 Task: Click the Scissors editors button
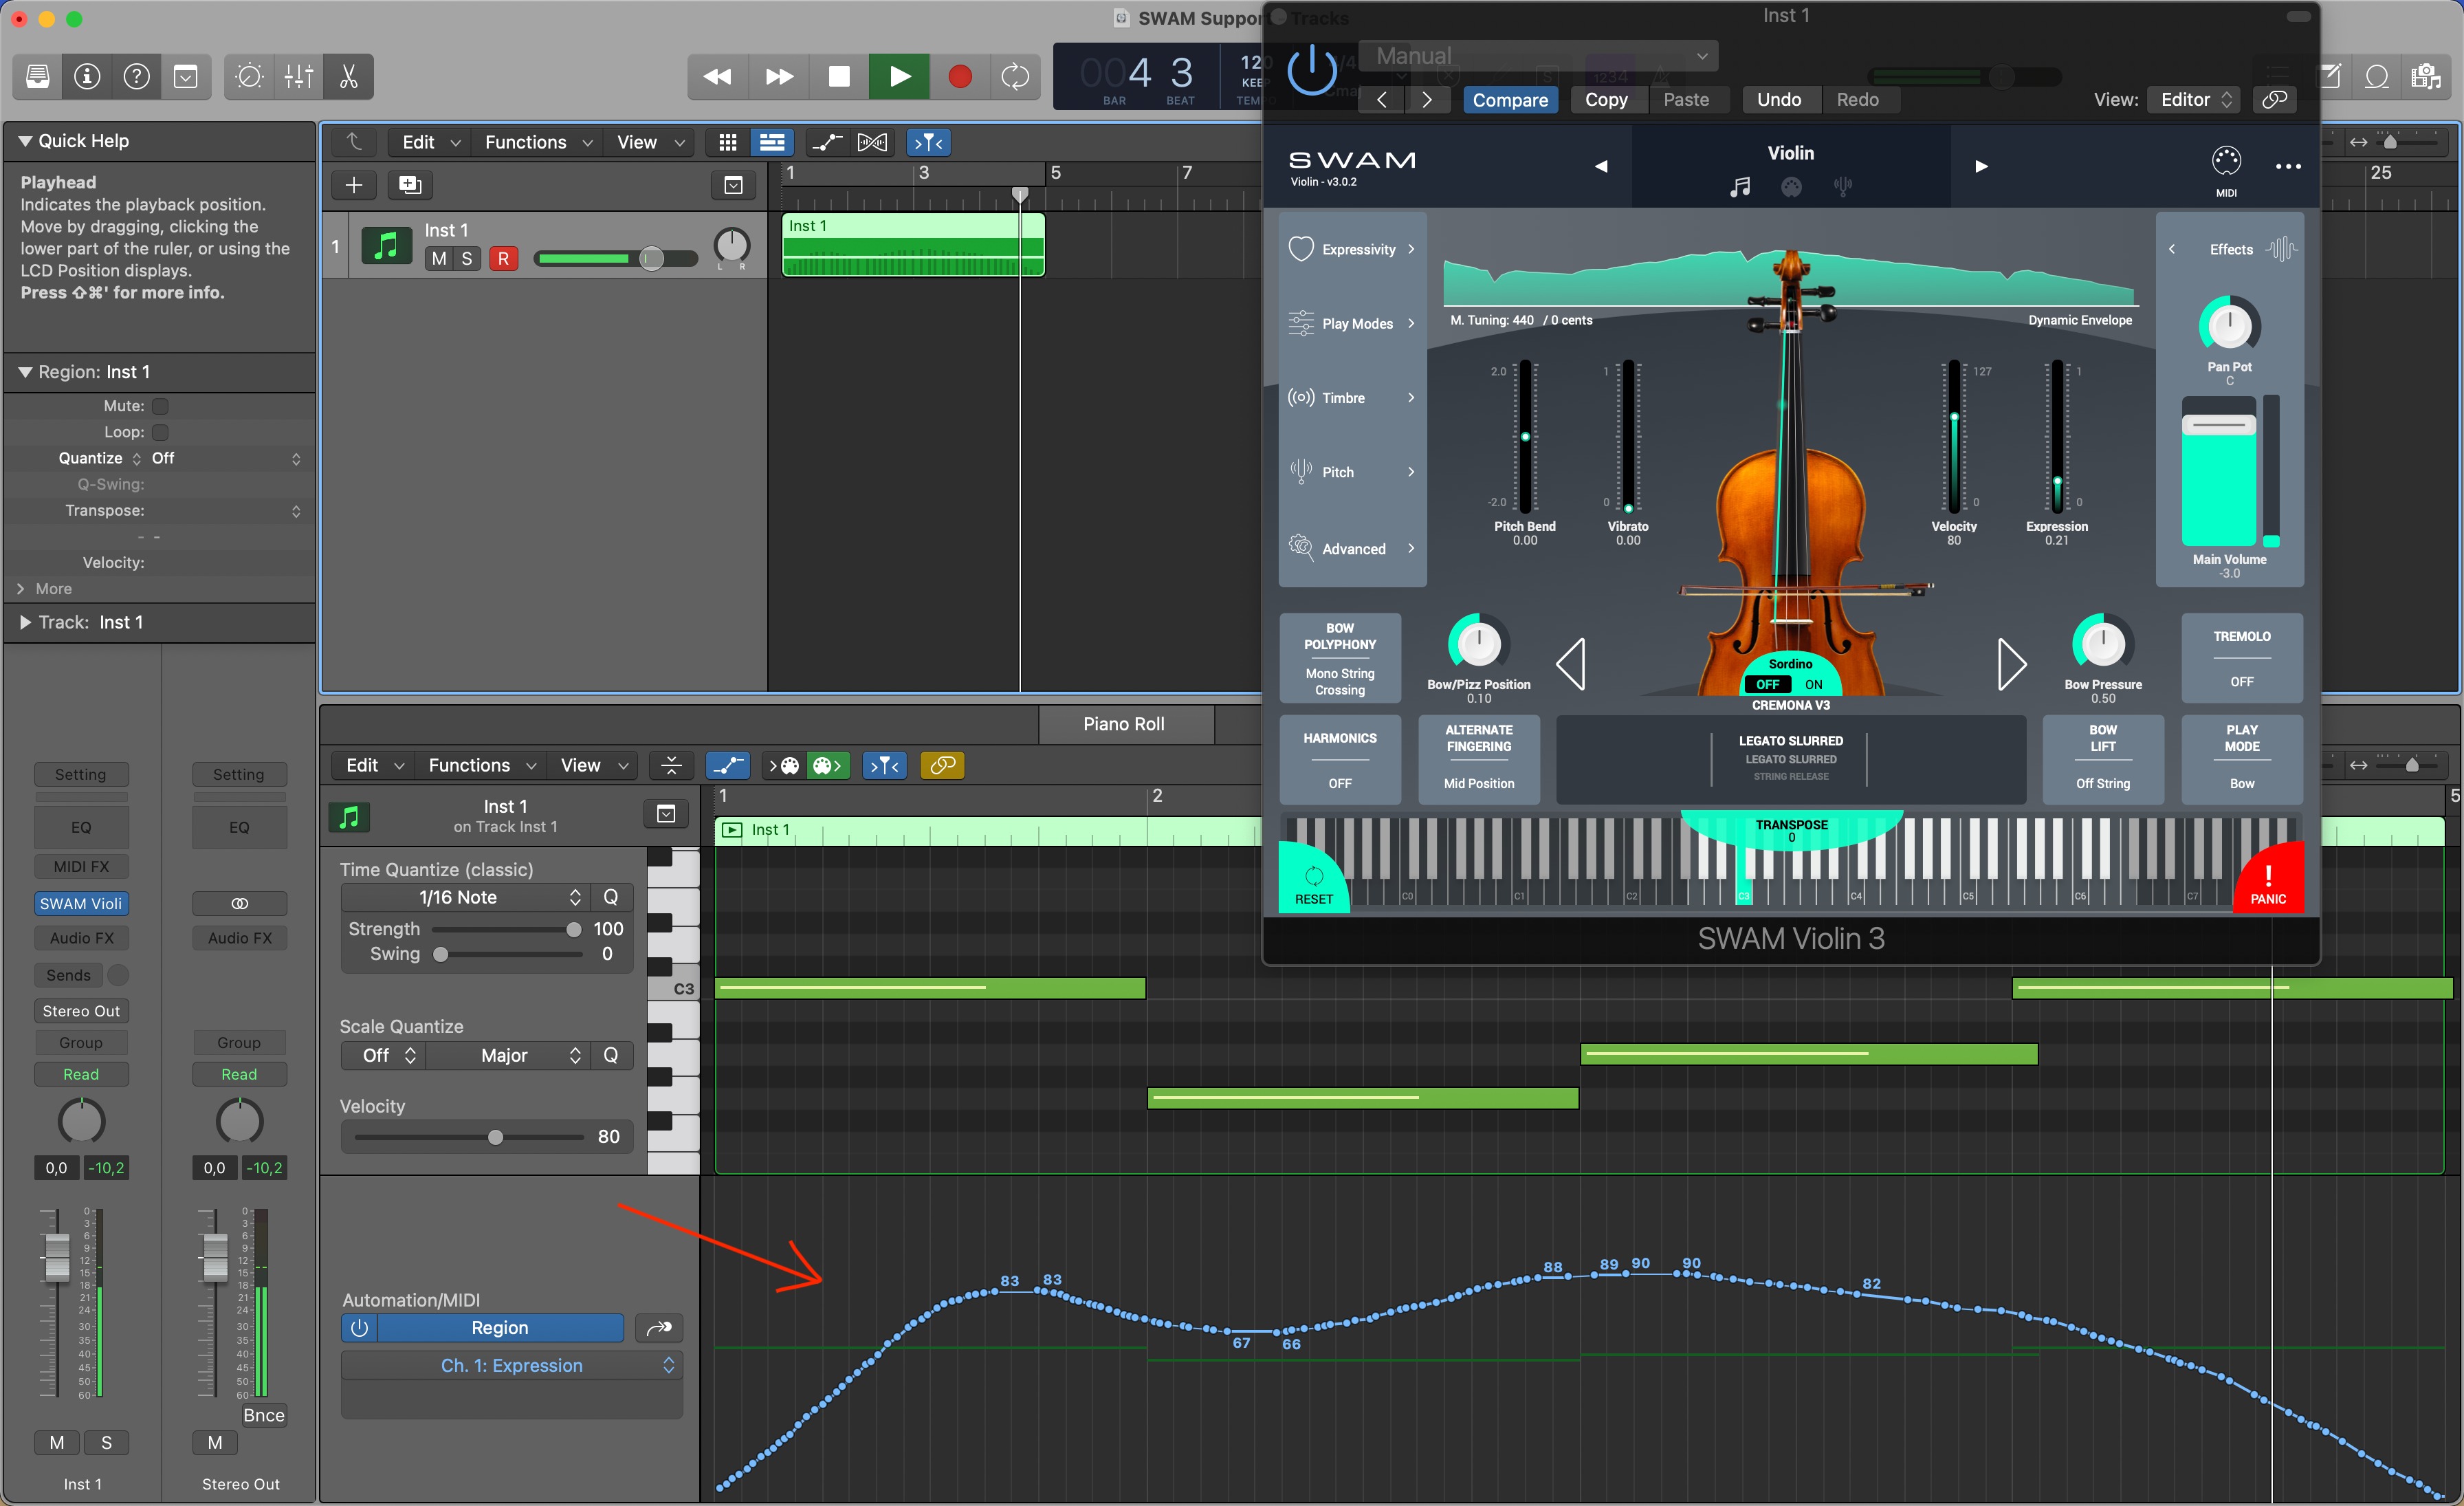[x=348, y=77]
